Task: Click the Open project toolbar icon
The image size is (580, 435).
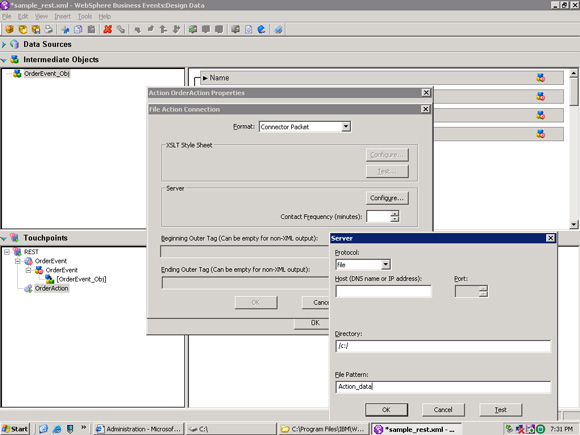Action: pyautogui.click(x=23, y=29)
